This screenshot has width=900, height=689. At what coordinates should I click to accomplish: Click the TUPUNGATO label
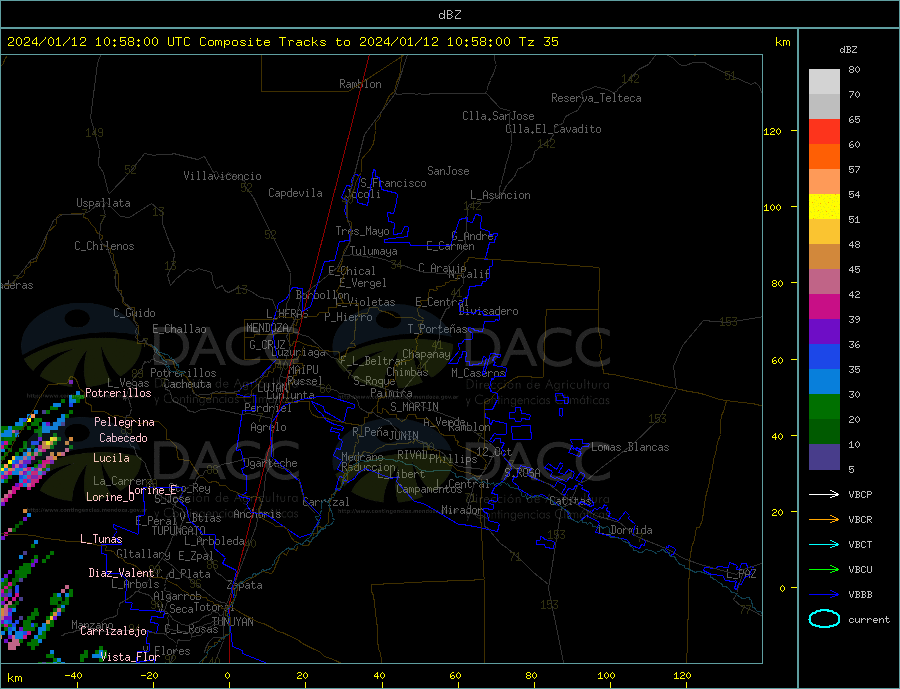coord(179,531)
